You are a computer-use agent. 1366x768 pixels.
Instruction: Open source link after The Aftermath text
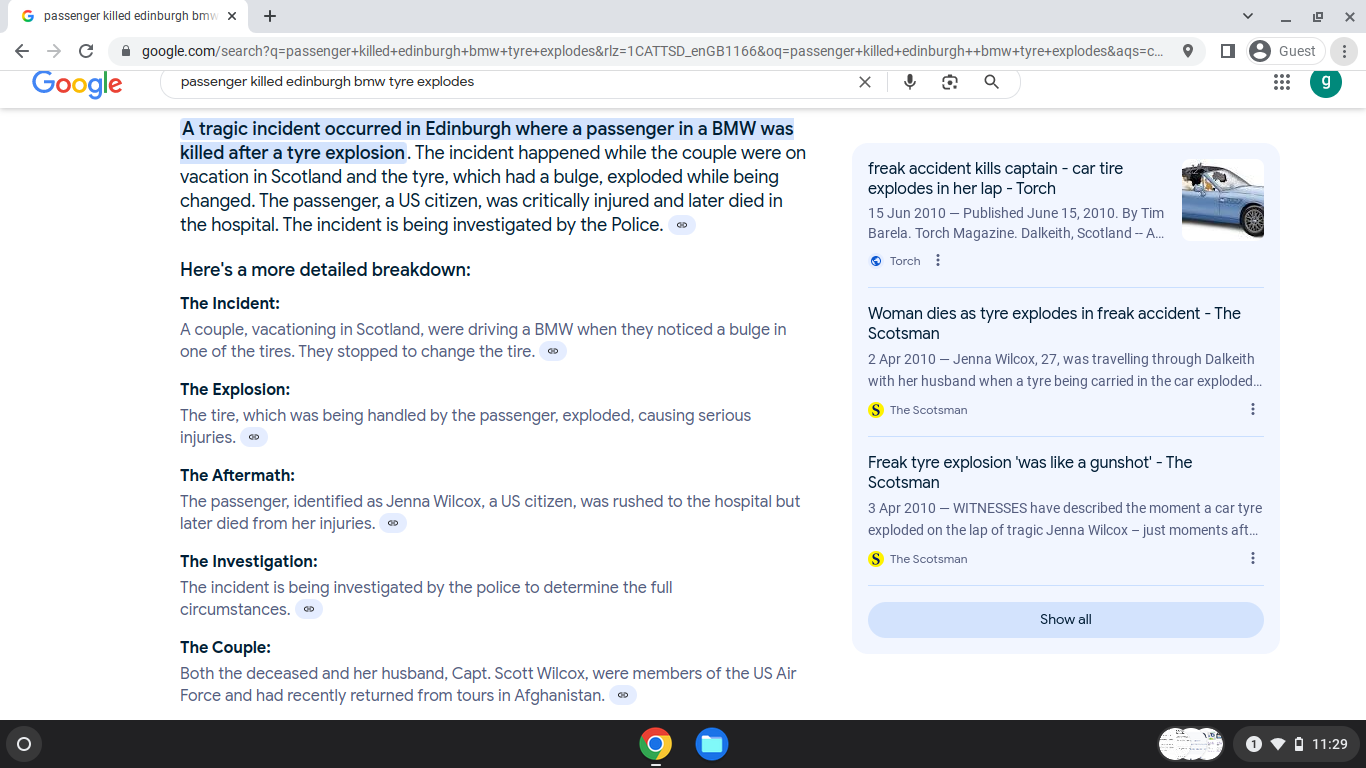tap(393, 523)
